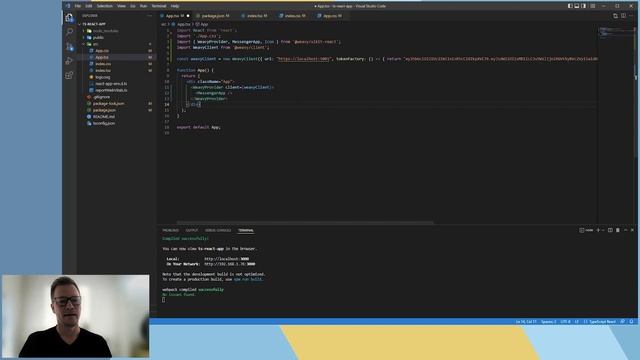Open the Run and Debug view
The height and width of the screenshot is (360, 640).
coord(69,61)
